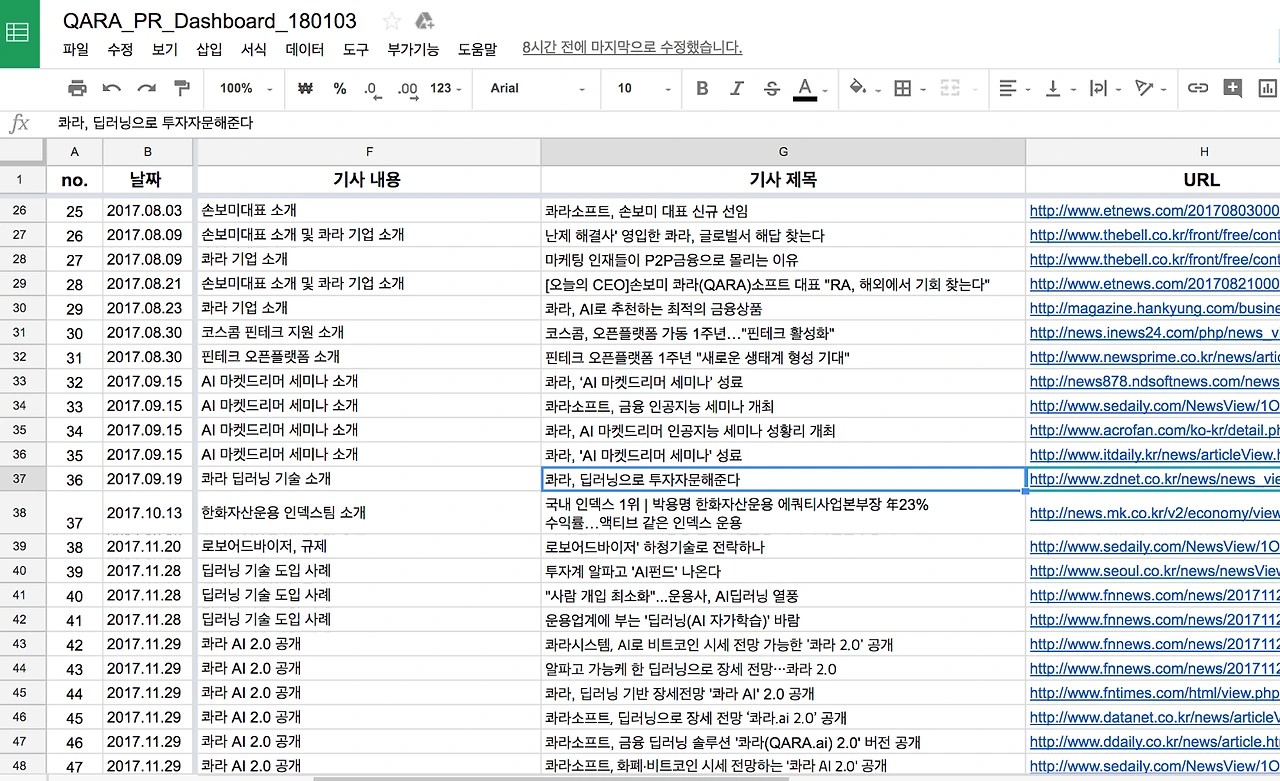Toggle bold formatting

point(702,88)
